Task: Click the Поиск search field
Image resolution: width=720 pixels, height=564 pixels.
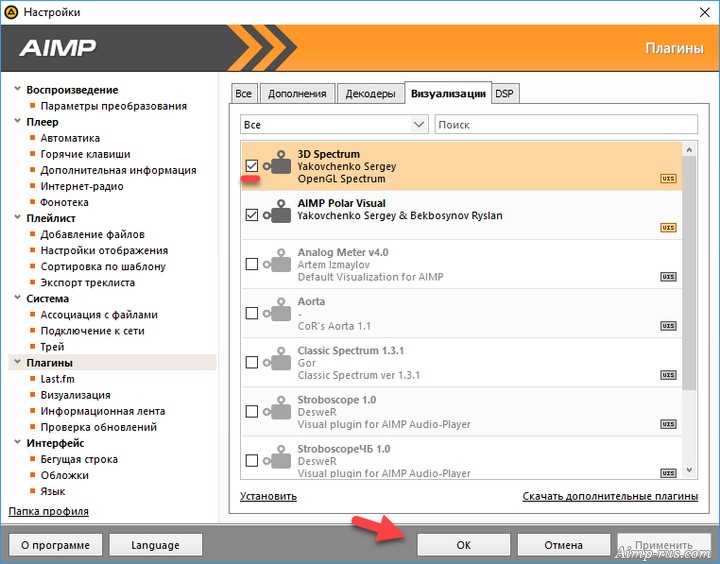Action: pos(566,125)
